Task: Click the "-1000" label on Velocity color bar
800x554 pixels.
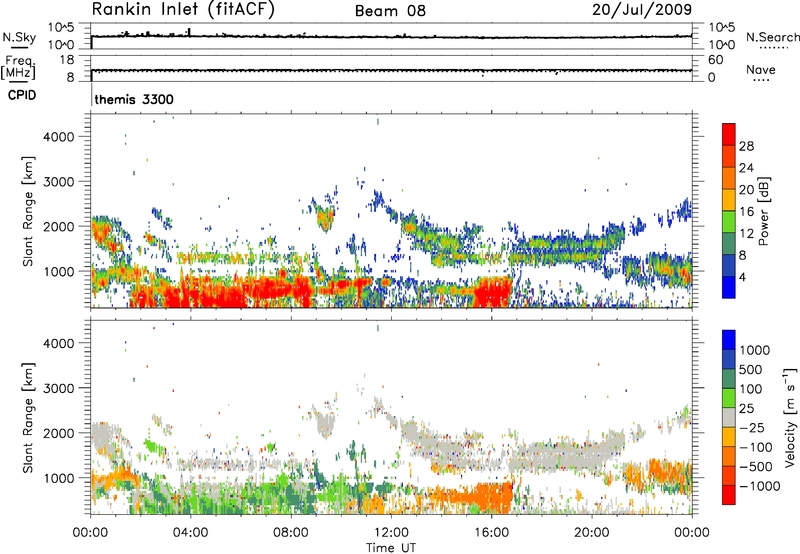Action: pyautogui.click(x=760, y=486)
